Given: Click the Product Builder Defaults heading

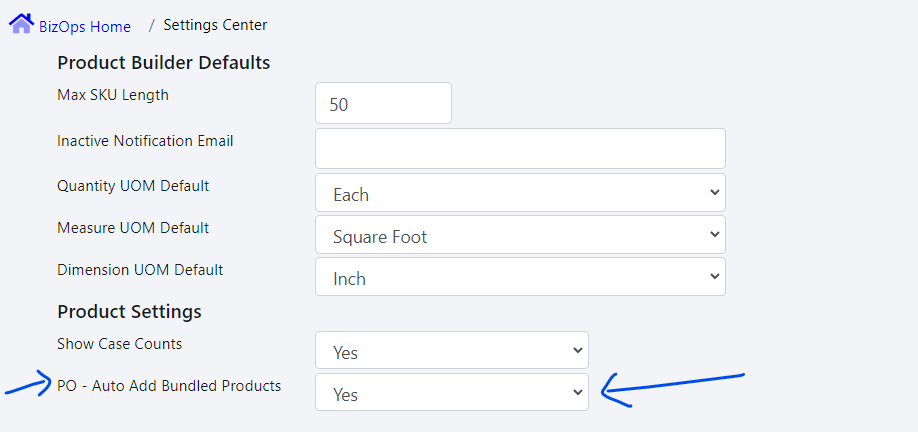Looking at the screenshot, I should pos(163,63).
